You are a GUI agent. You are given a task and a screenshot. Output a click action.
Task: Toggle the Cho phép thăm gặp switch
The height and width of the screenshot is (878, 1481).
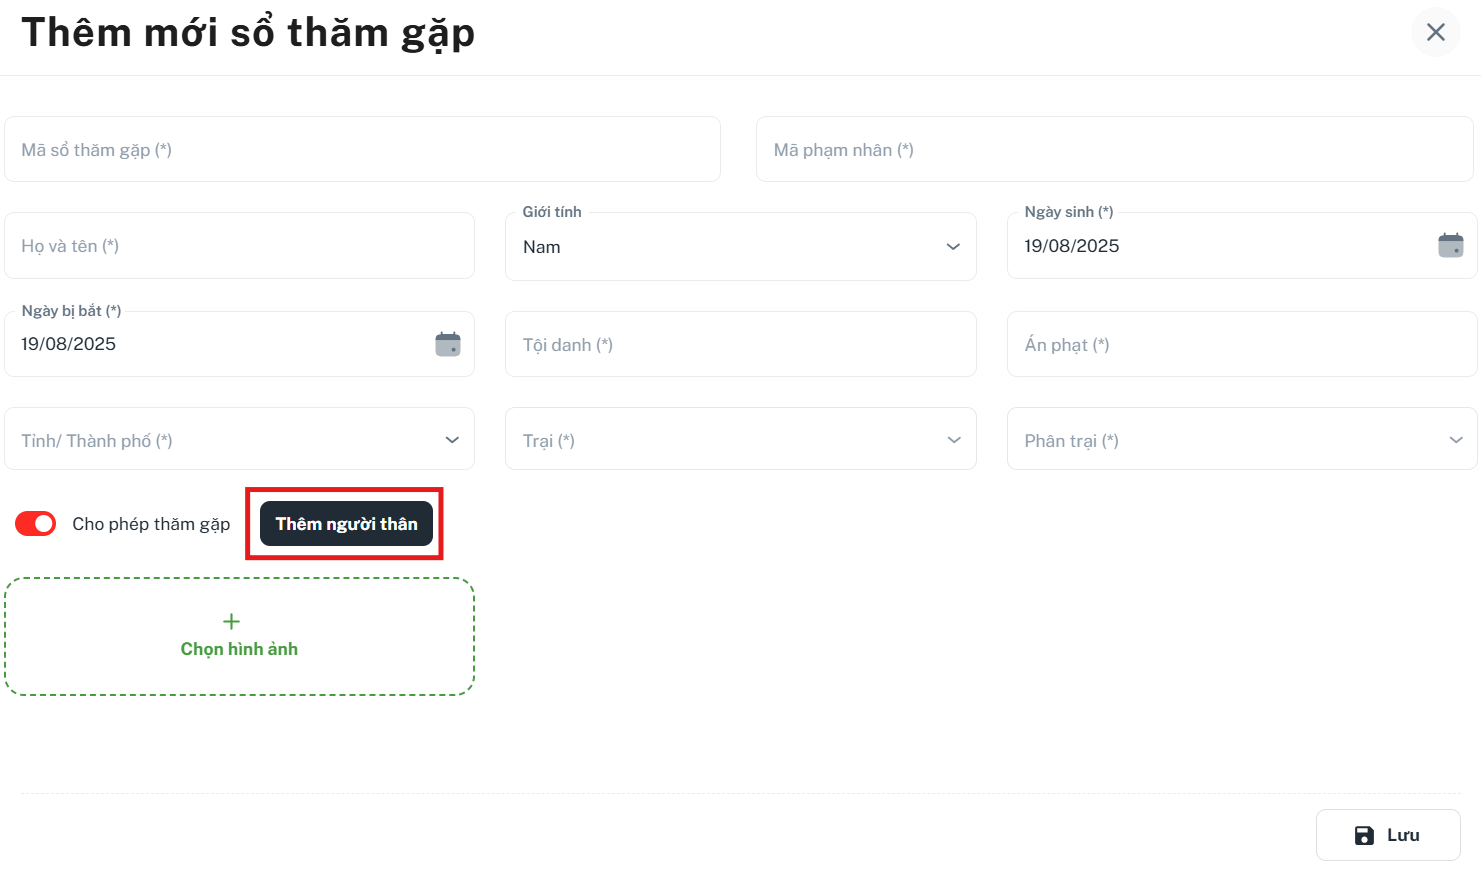coord(36,524)
